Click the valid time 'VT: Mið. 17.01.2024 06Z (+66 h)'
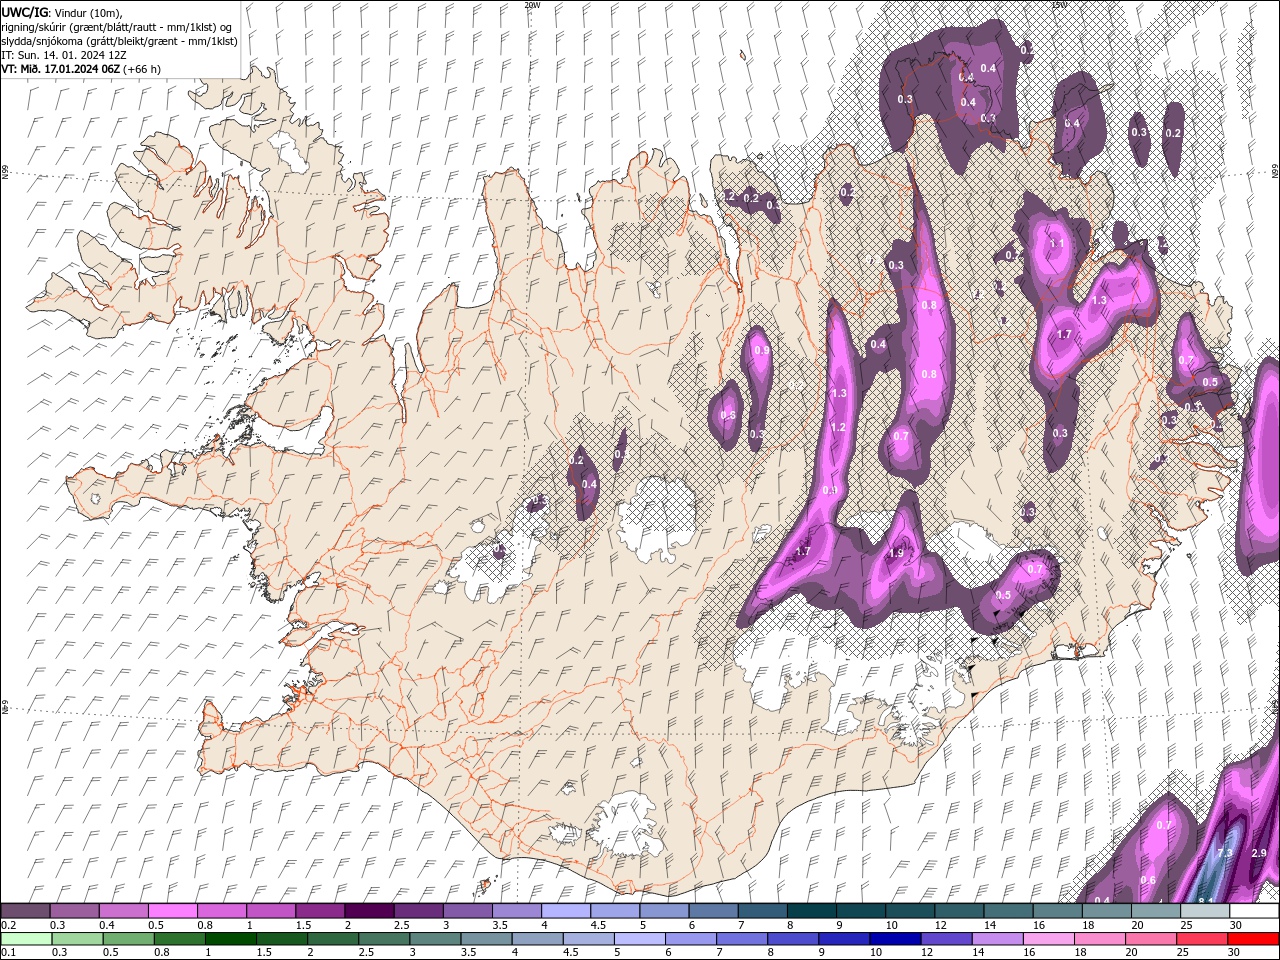Screen dimensions: 1280x960 (x=81, y=69)
